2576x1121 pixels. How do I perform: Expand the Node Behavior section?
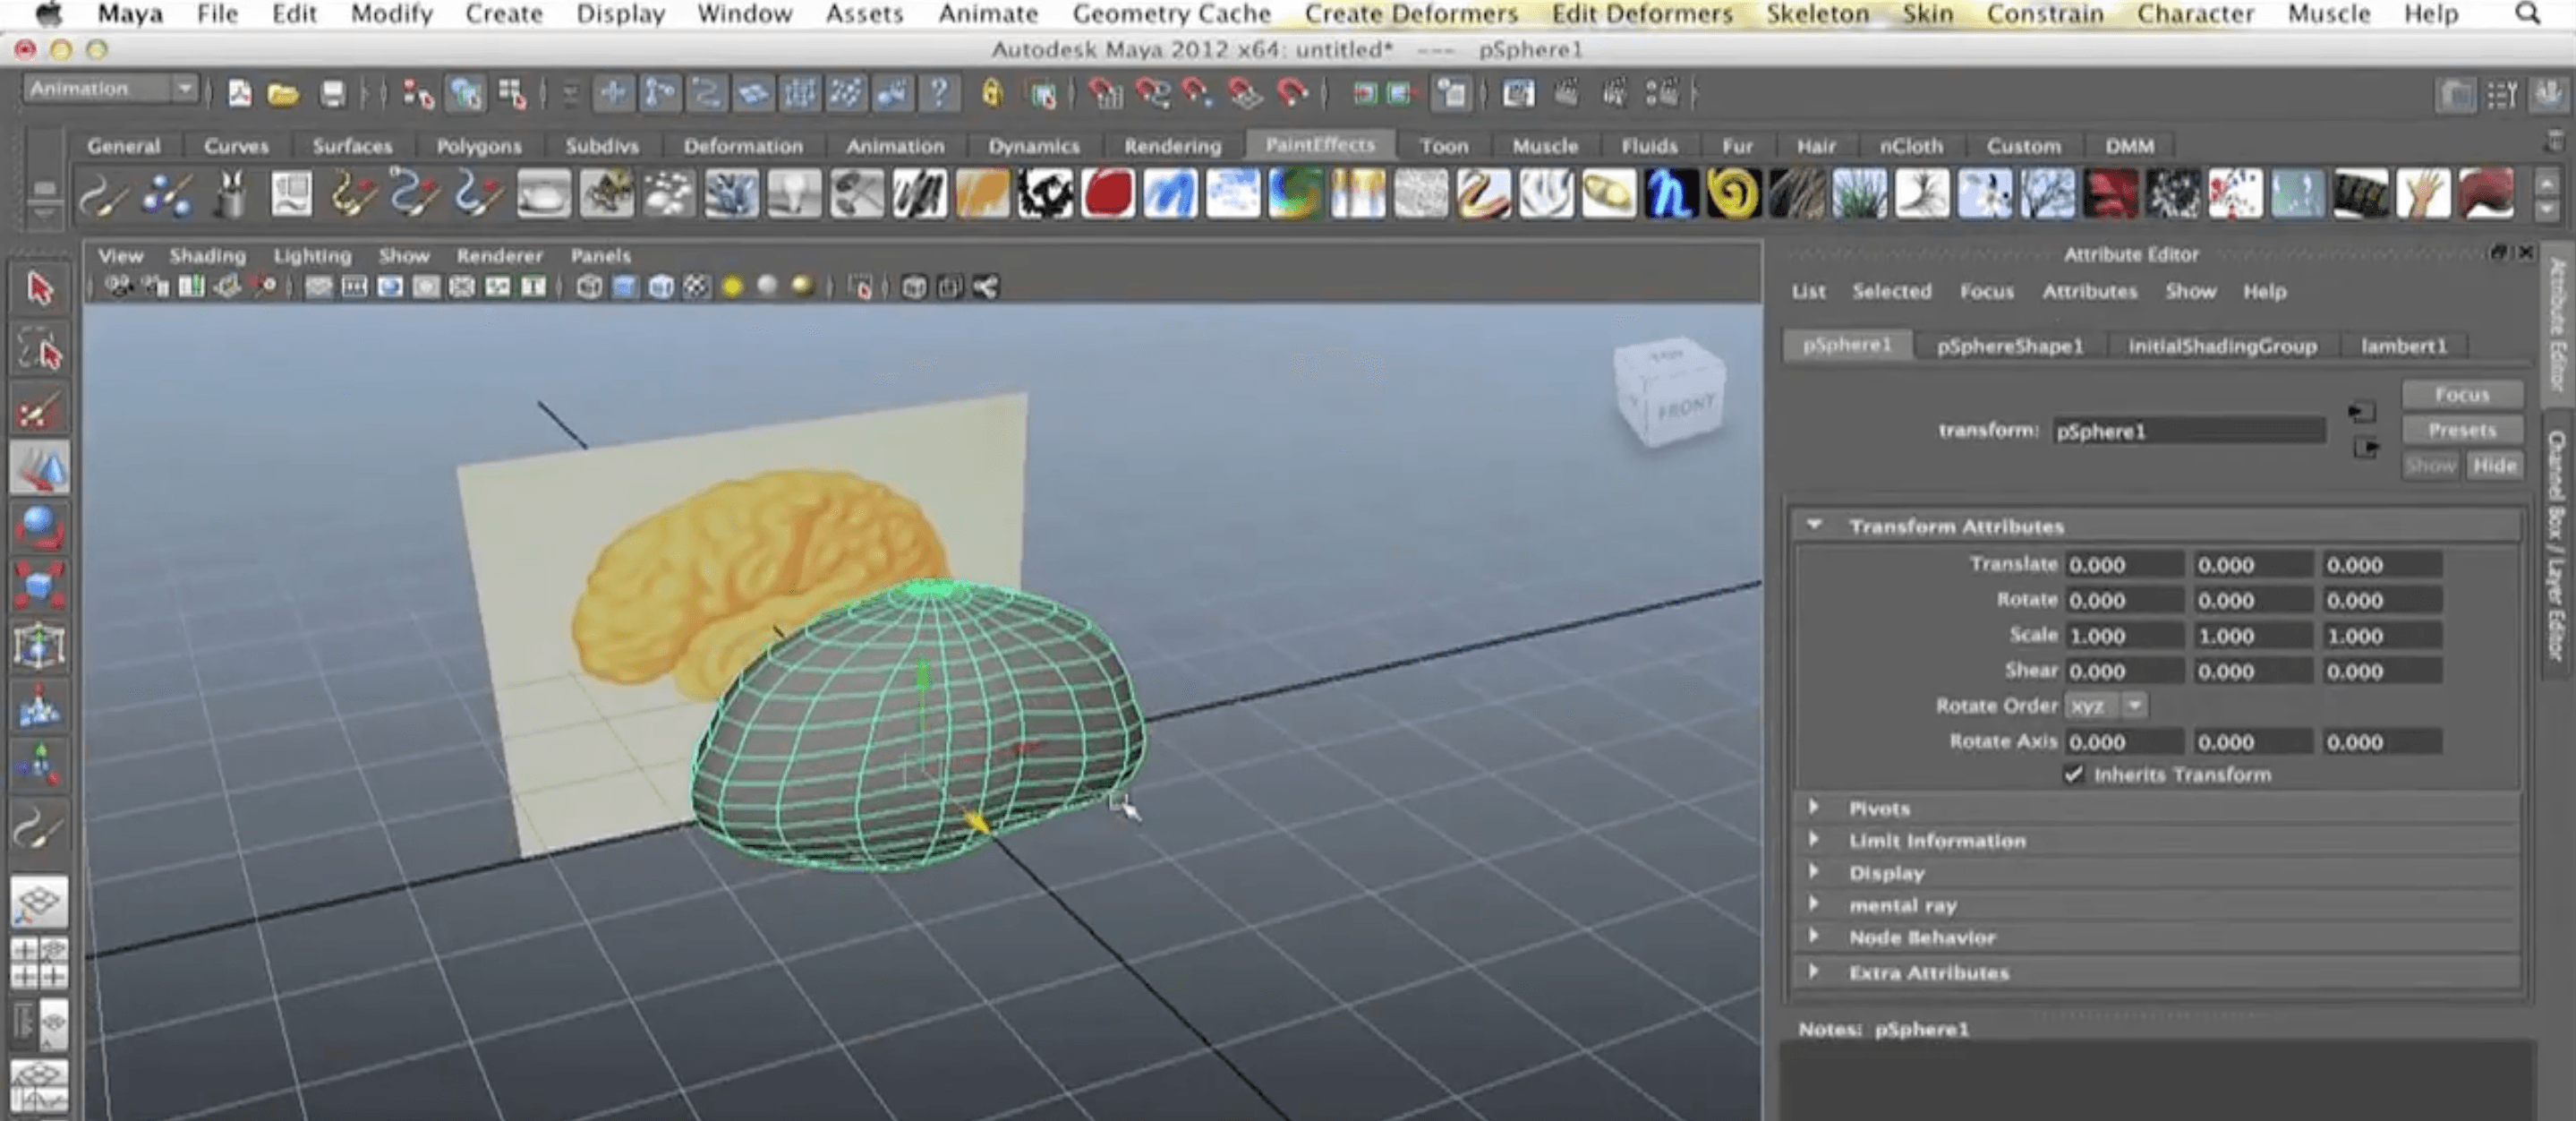1813,936
